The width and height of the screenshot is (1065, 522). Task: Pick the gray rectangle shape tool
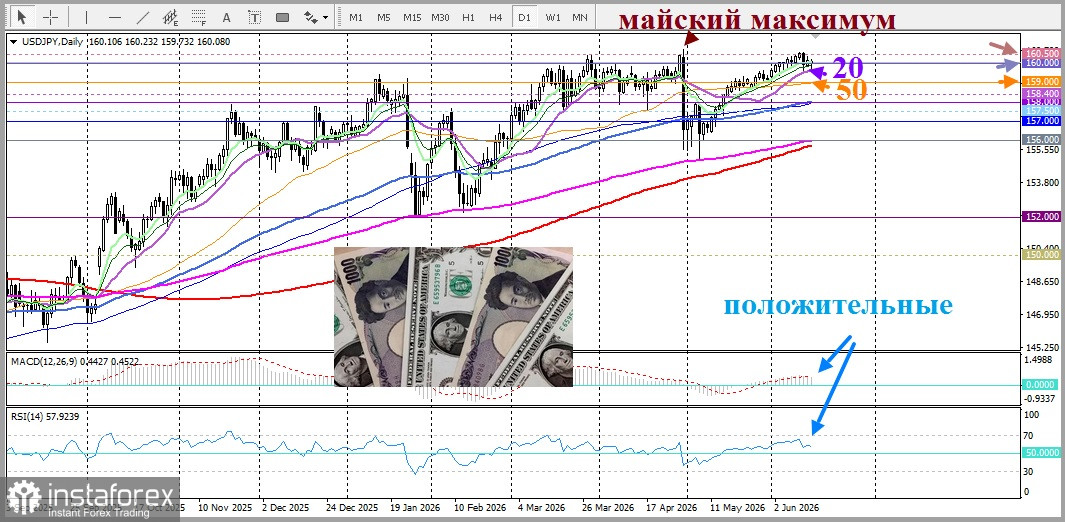pyautogui.click(x=283, y=17)
